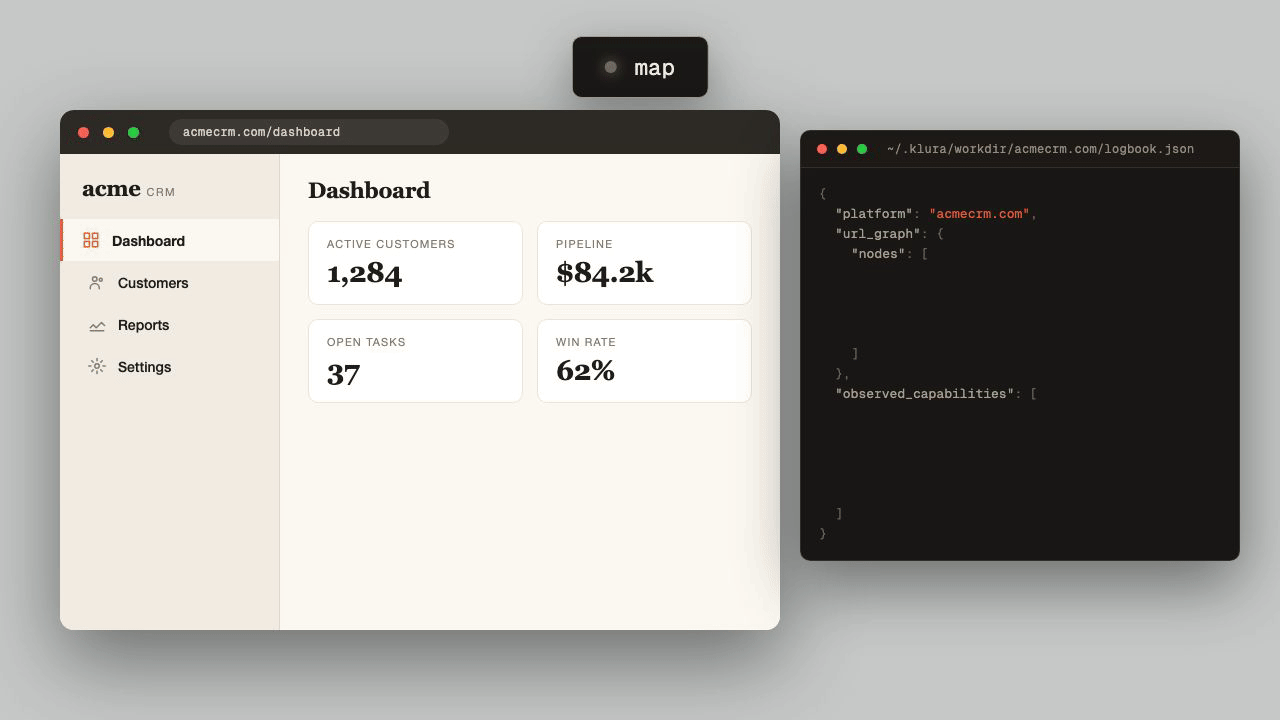Maximize the acmecrm browser window

click(x=133, y=132)
